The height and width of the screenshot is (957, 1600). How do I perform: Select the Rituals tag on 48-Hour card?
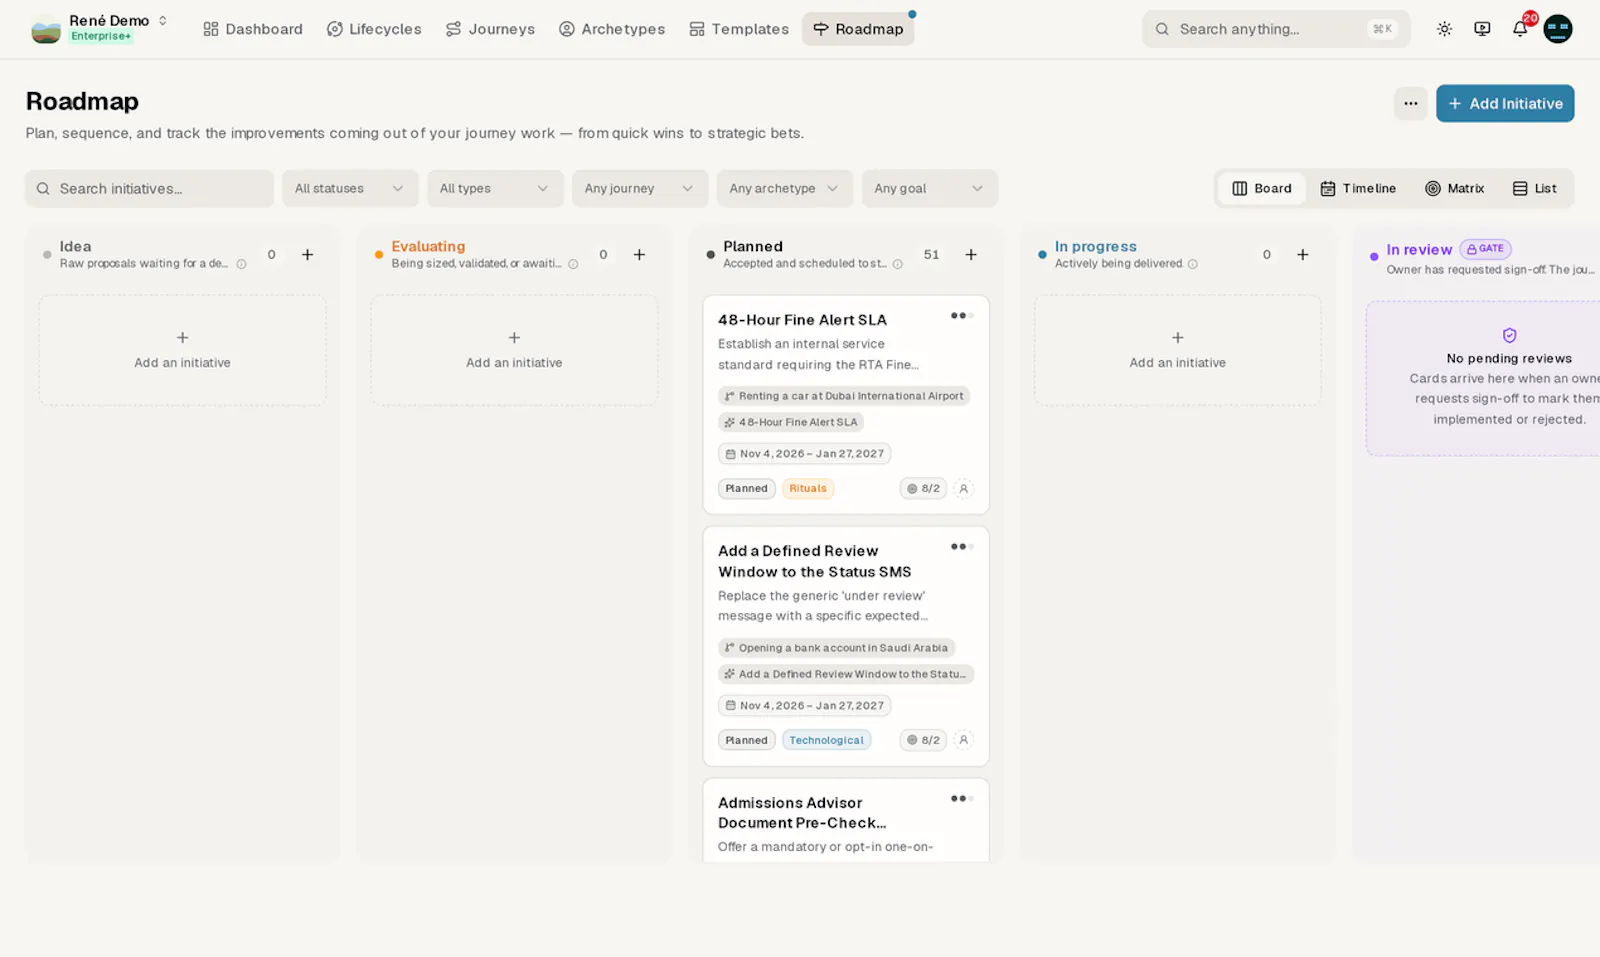pos(808,489)
